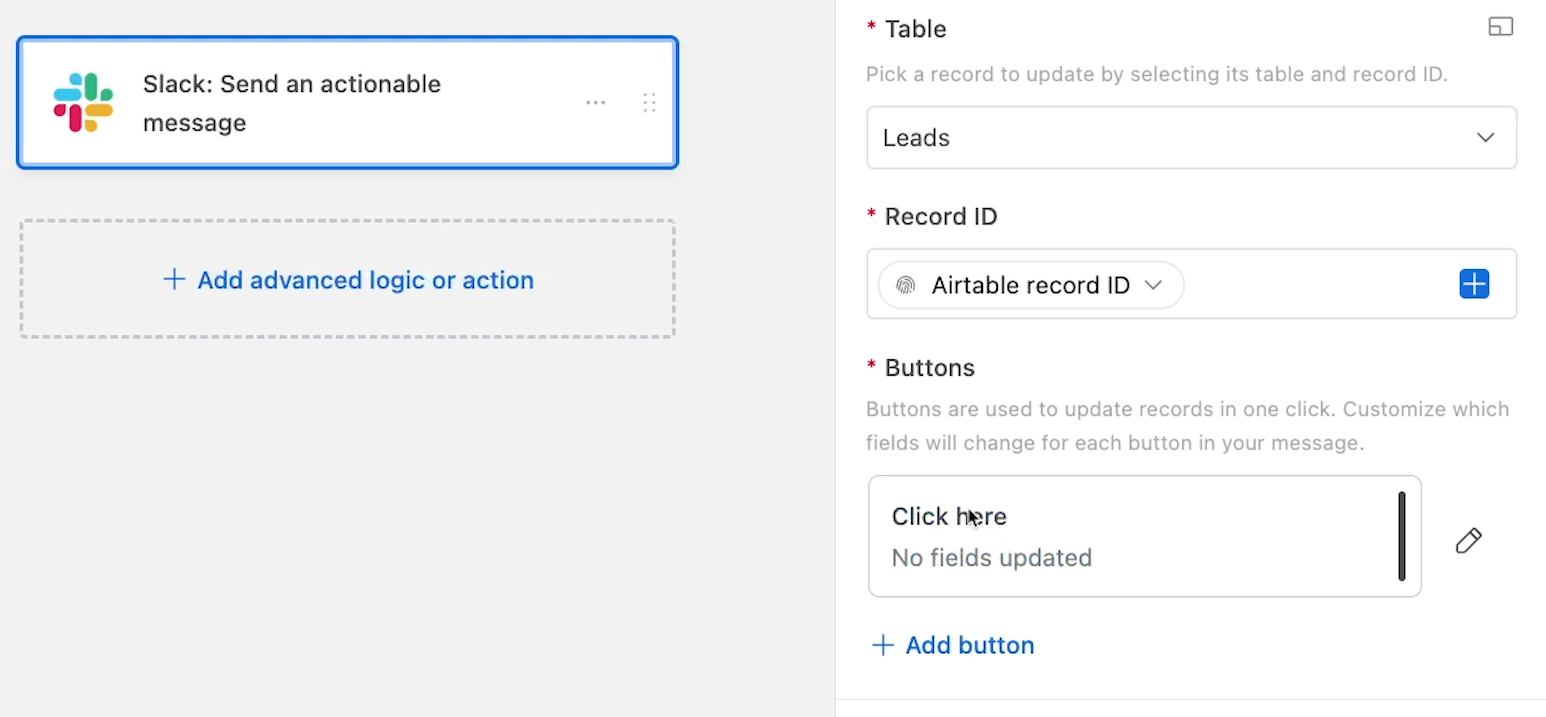Click the blue plus icon in Record ID

[1474, 284]
